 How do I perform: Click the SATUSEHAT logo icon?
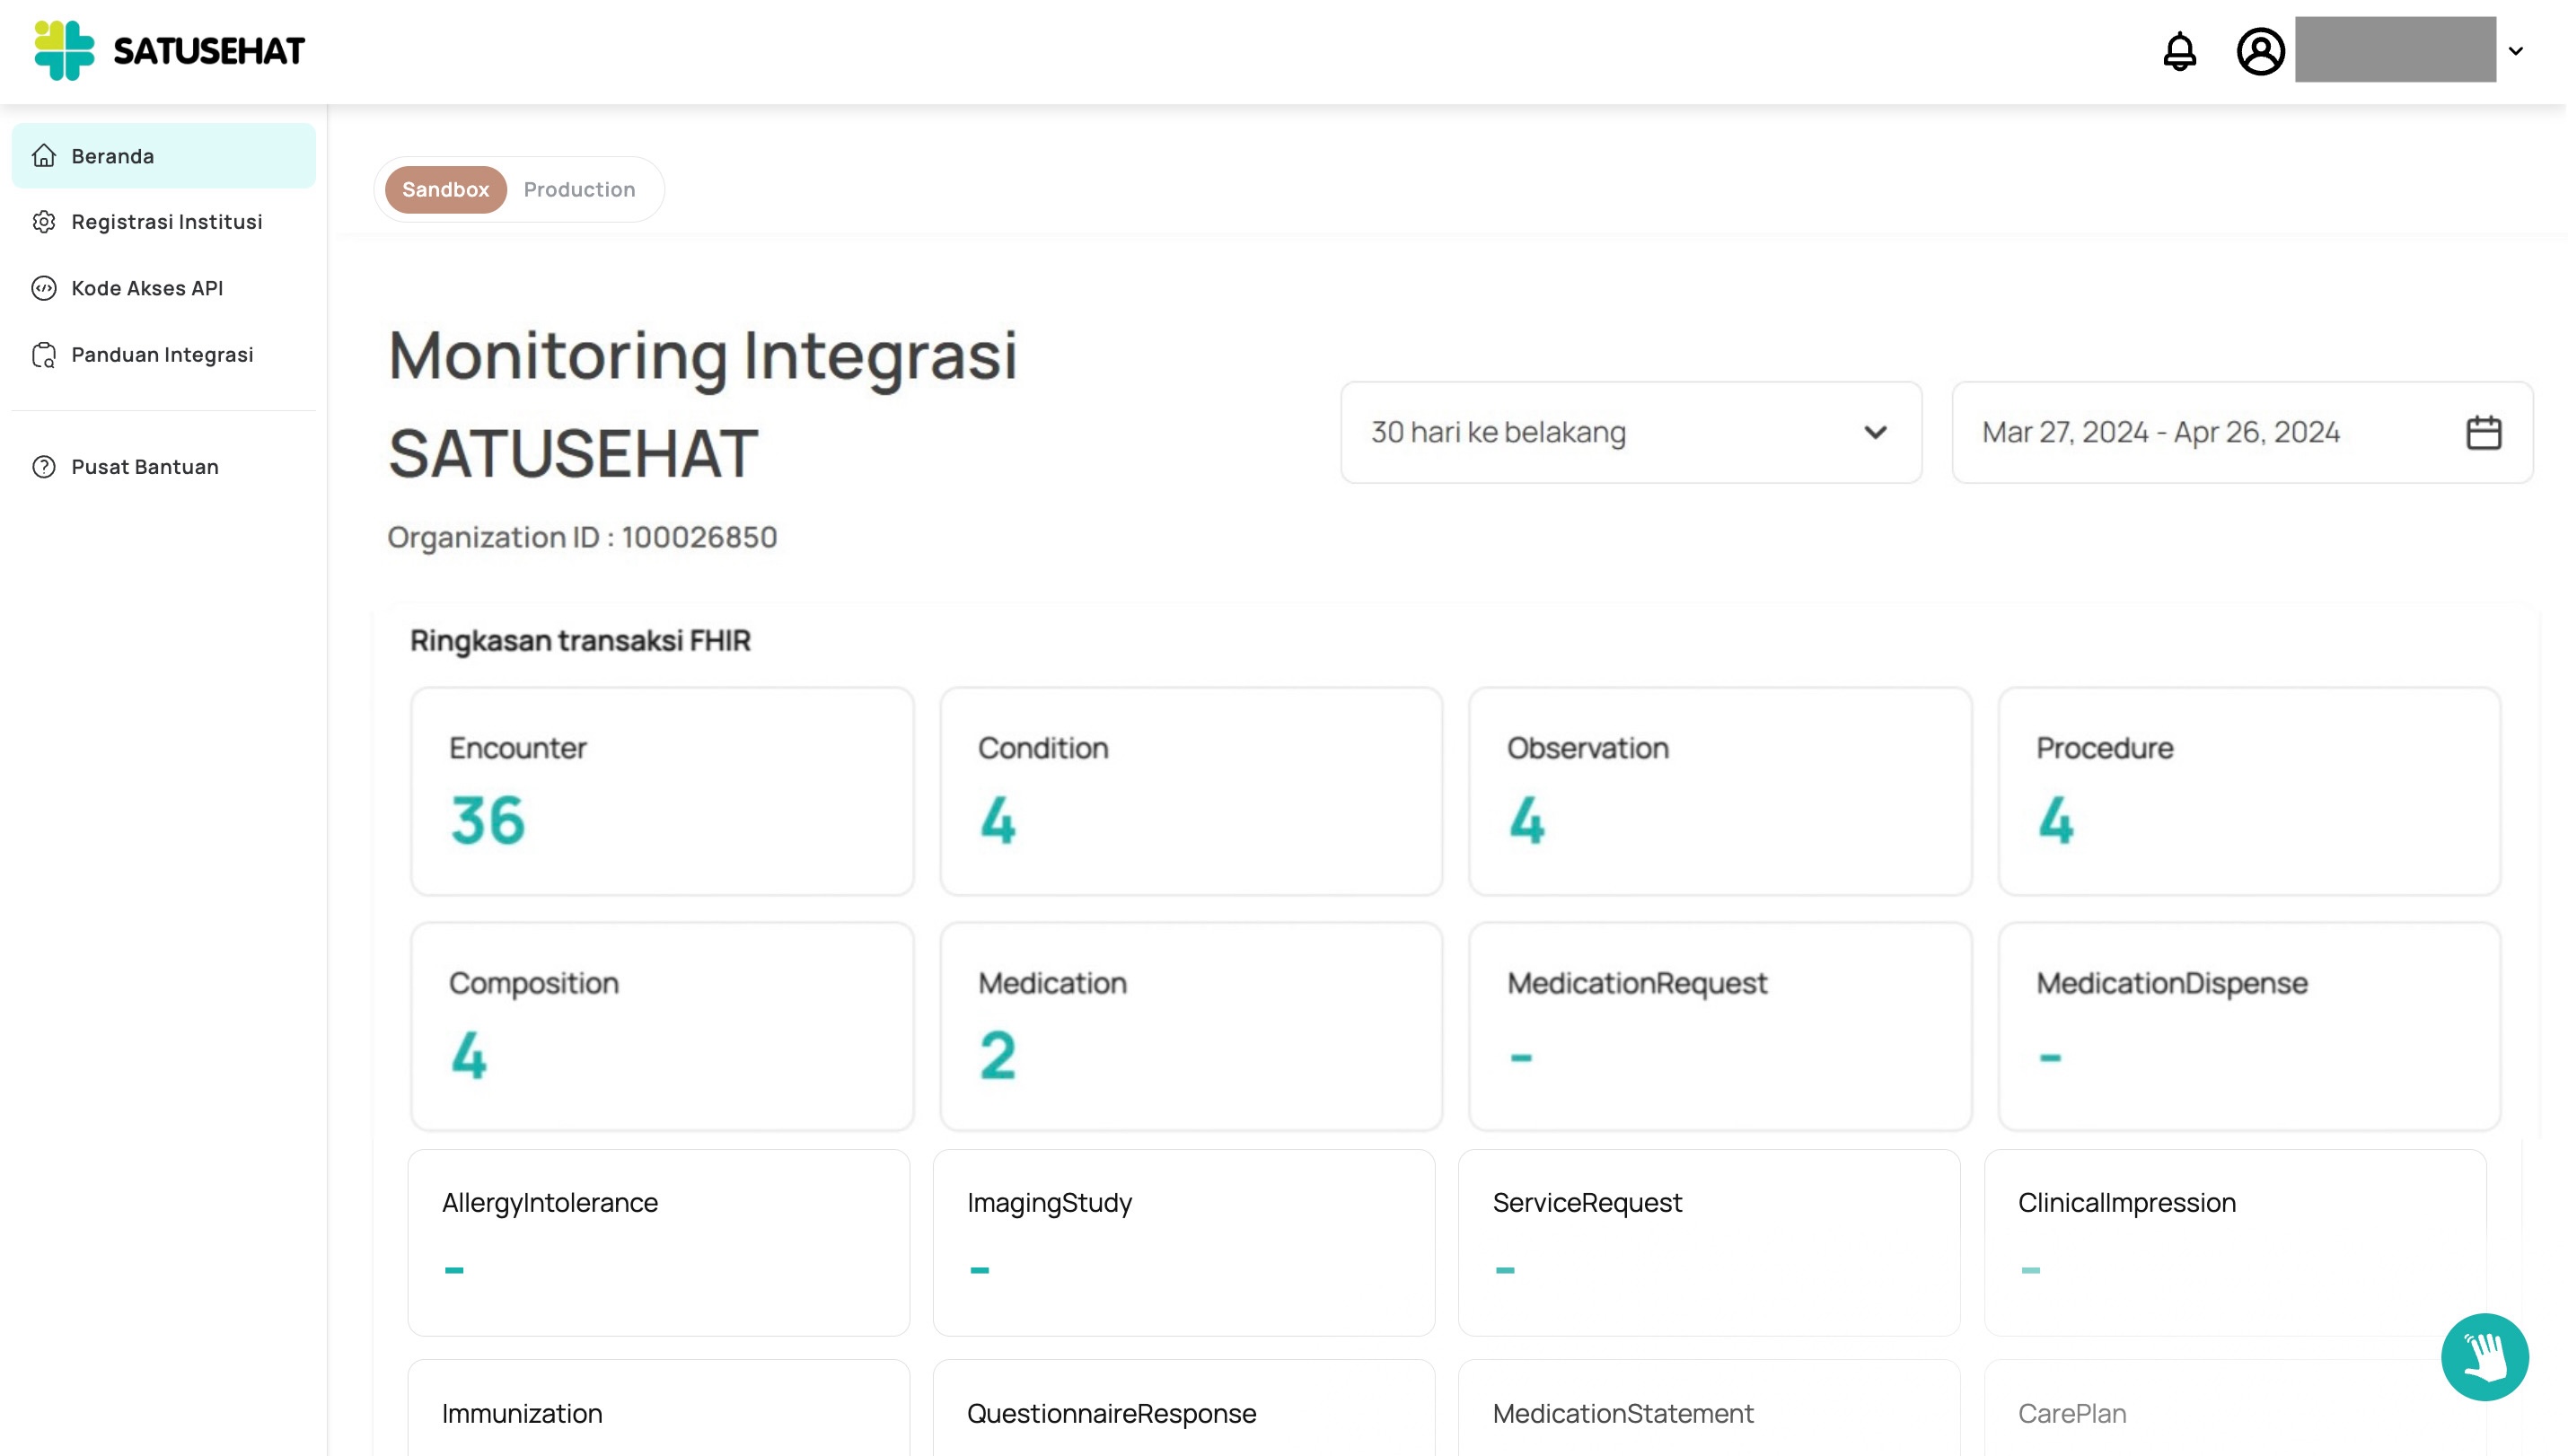[x=64, y=51]
